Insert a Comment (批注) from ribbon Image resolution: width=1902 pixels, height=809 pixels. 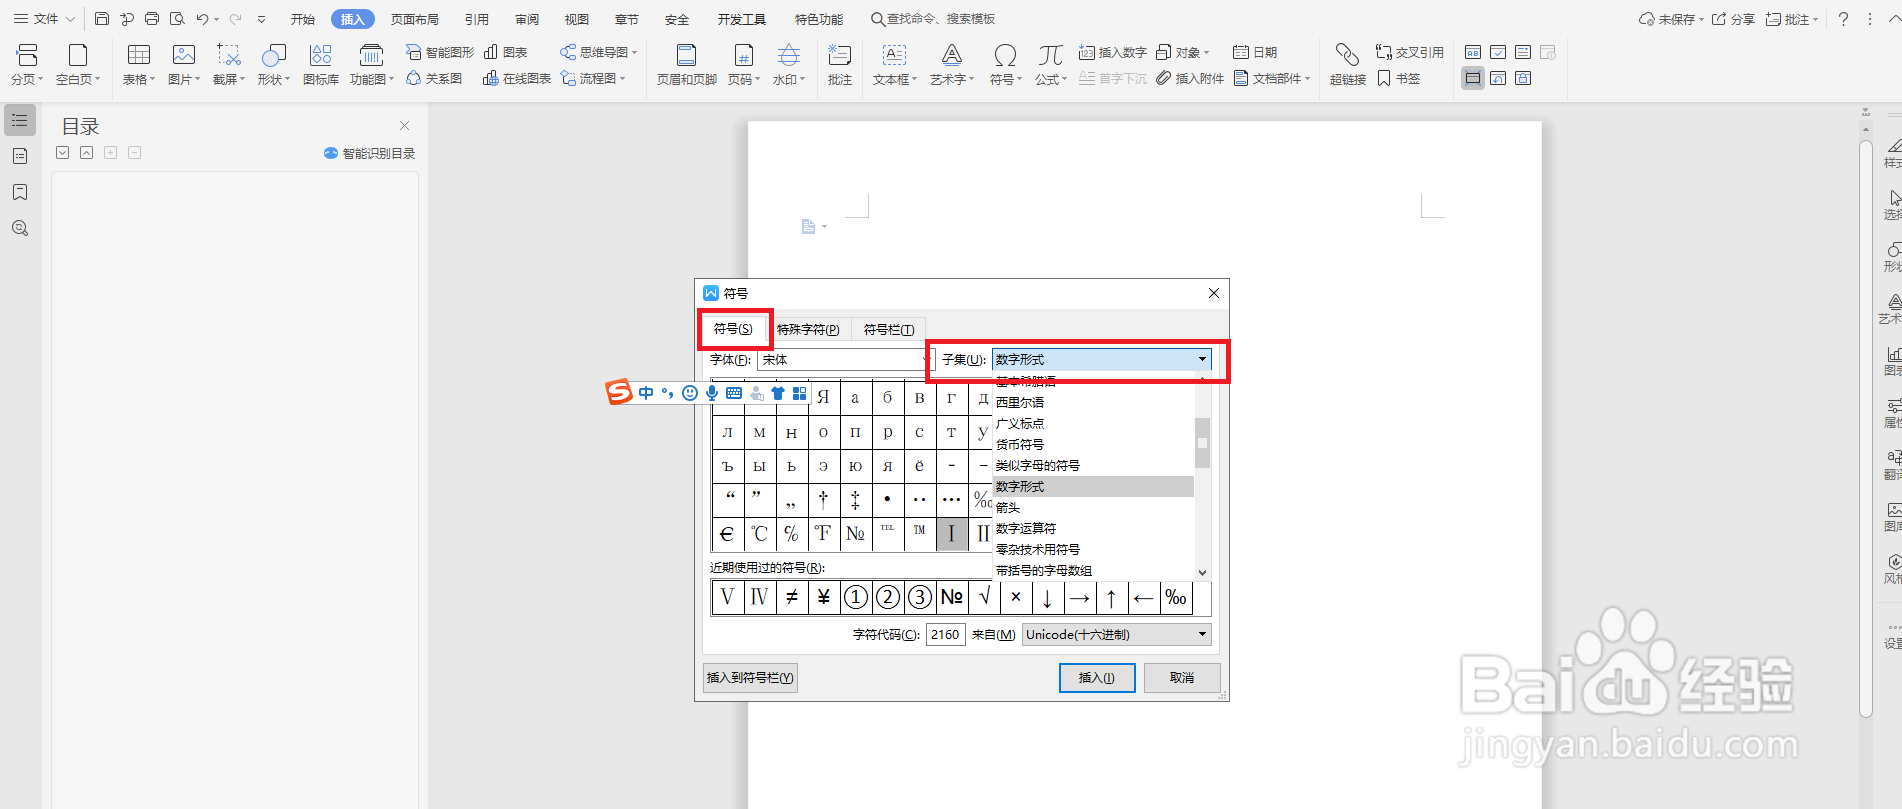pos(840,65)
